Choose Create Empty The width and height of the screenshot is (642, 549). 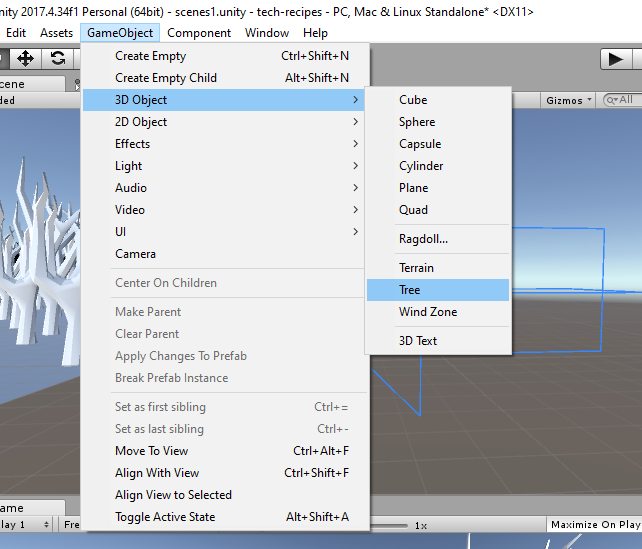pos(224,56)
